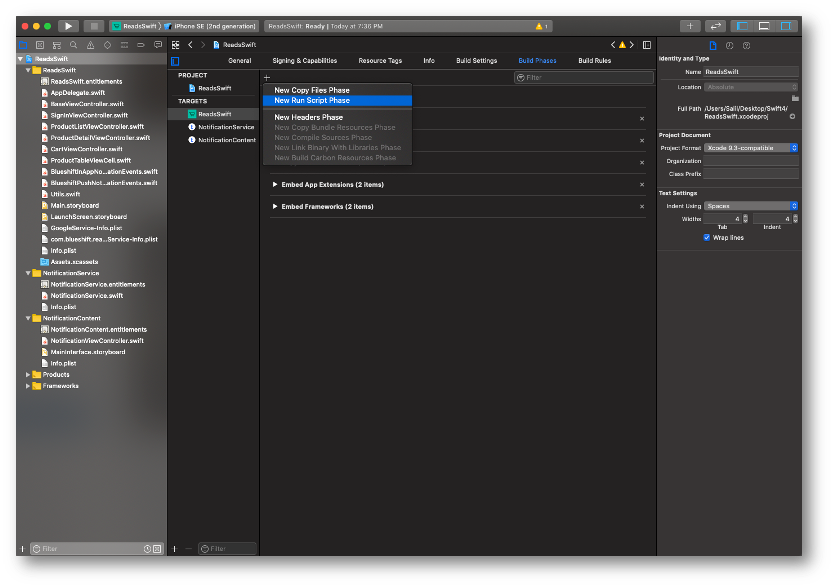The width and height of the screenshot is (833, 587).
Task: Go back in editor history
Action: pyautogui.click(x=190, y=45)
